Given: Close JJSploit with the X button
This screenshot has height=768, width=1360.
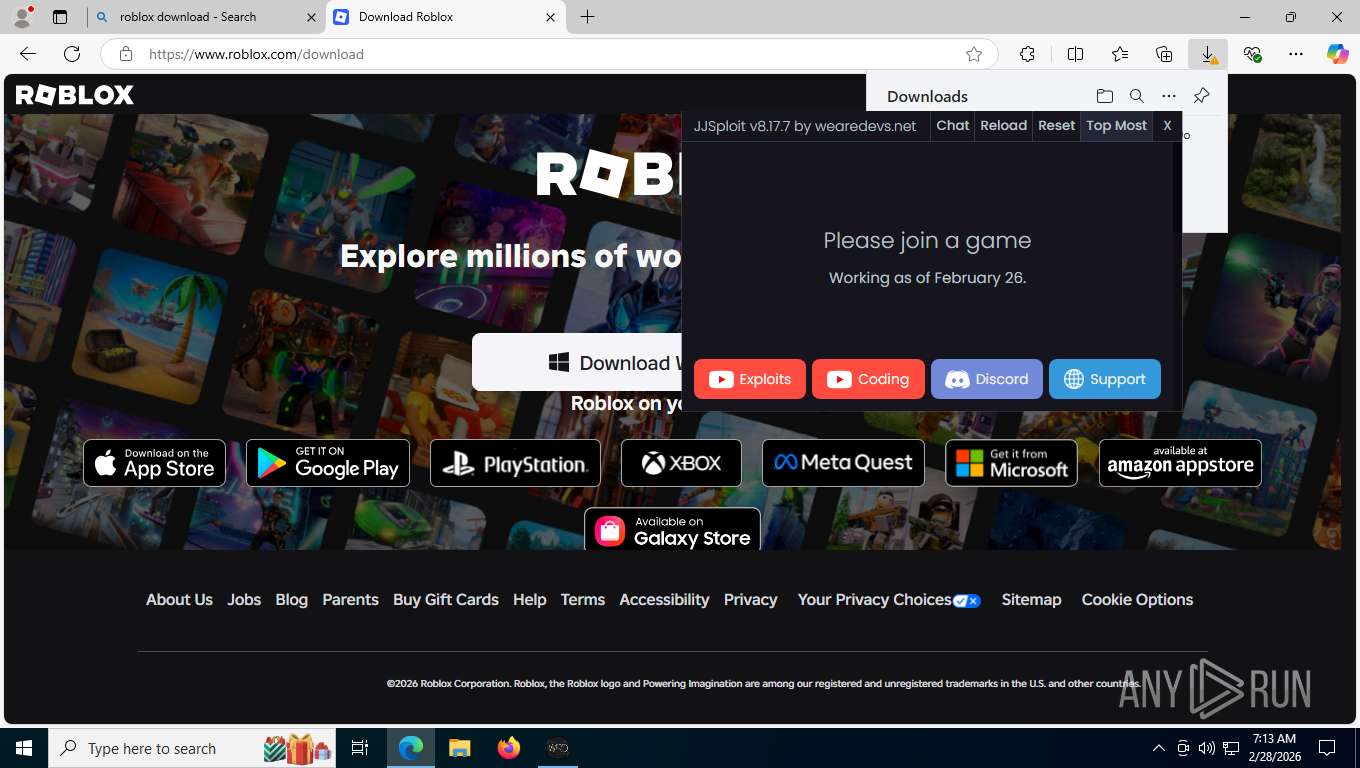Looking at the screenshot, I should pos(1167,126).
